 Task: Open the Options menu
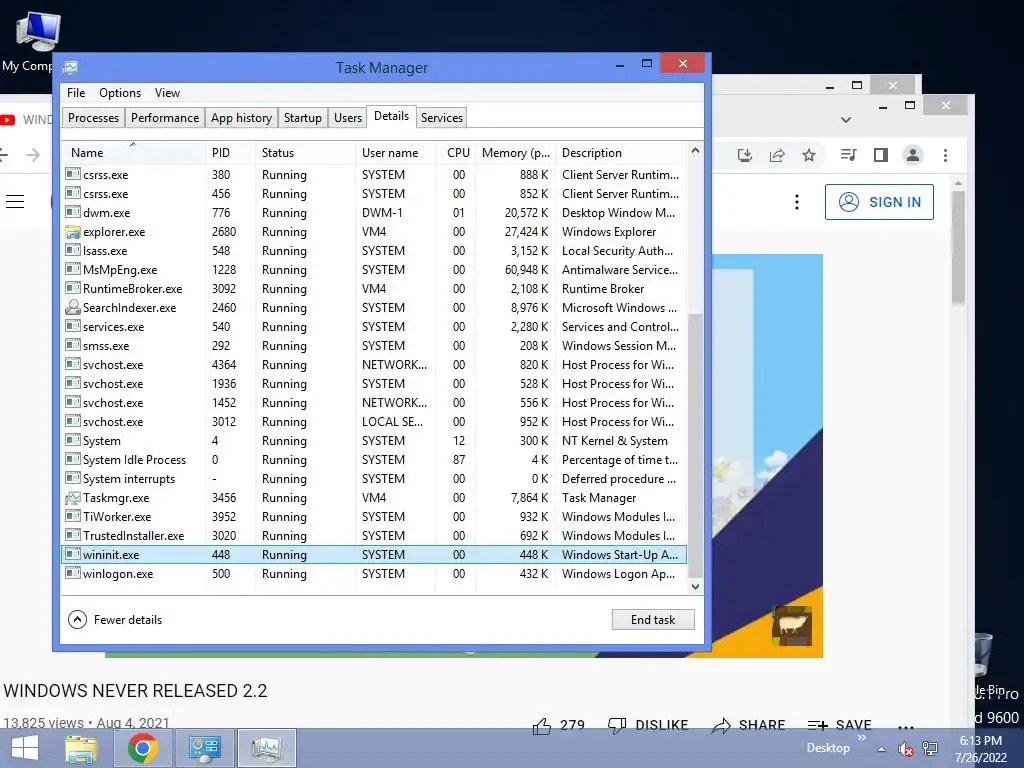(120, 93)
